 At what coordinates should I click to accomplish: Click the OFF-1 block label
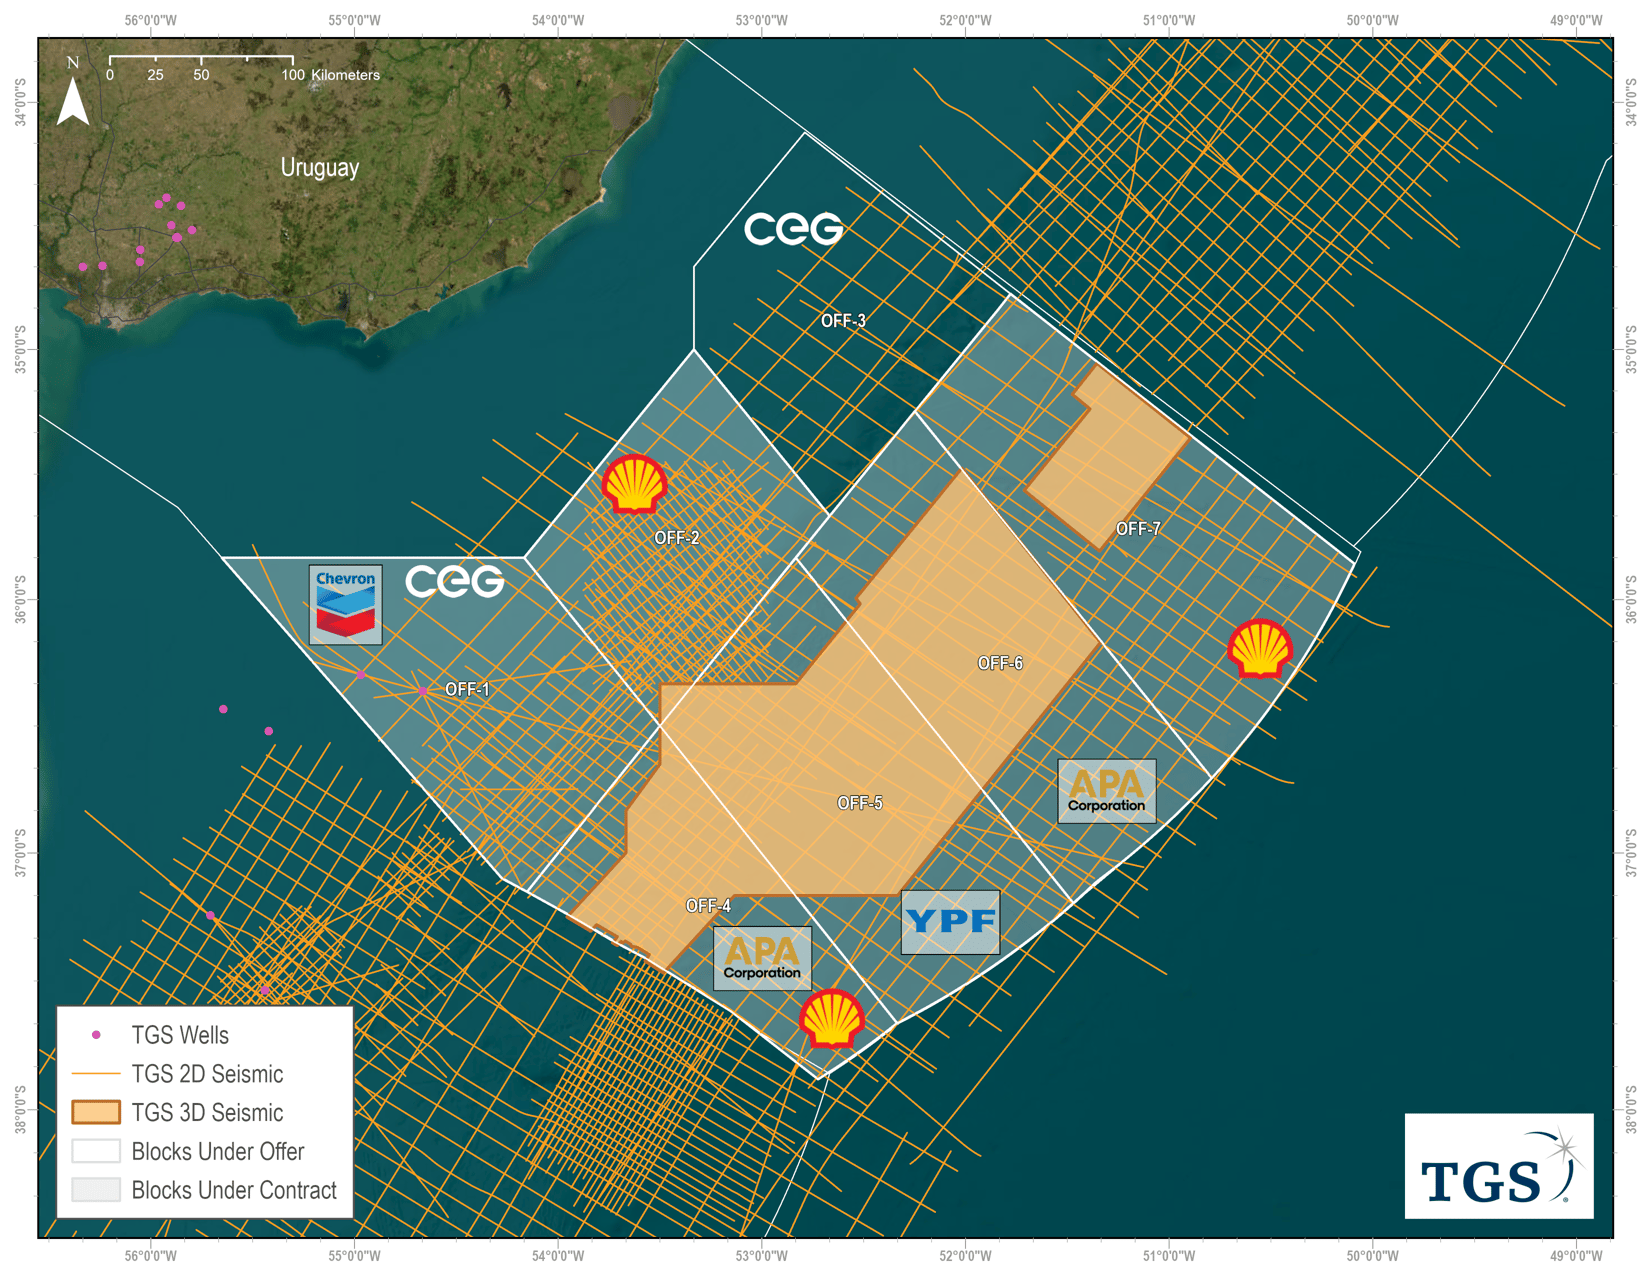click(x=468, y=689)
